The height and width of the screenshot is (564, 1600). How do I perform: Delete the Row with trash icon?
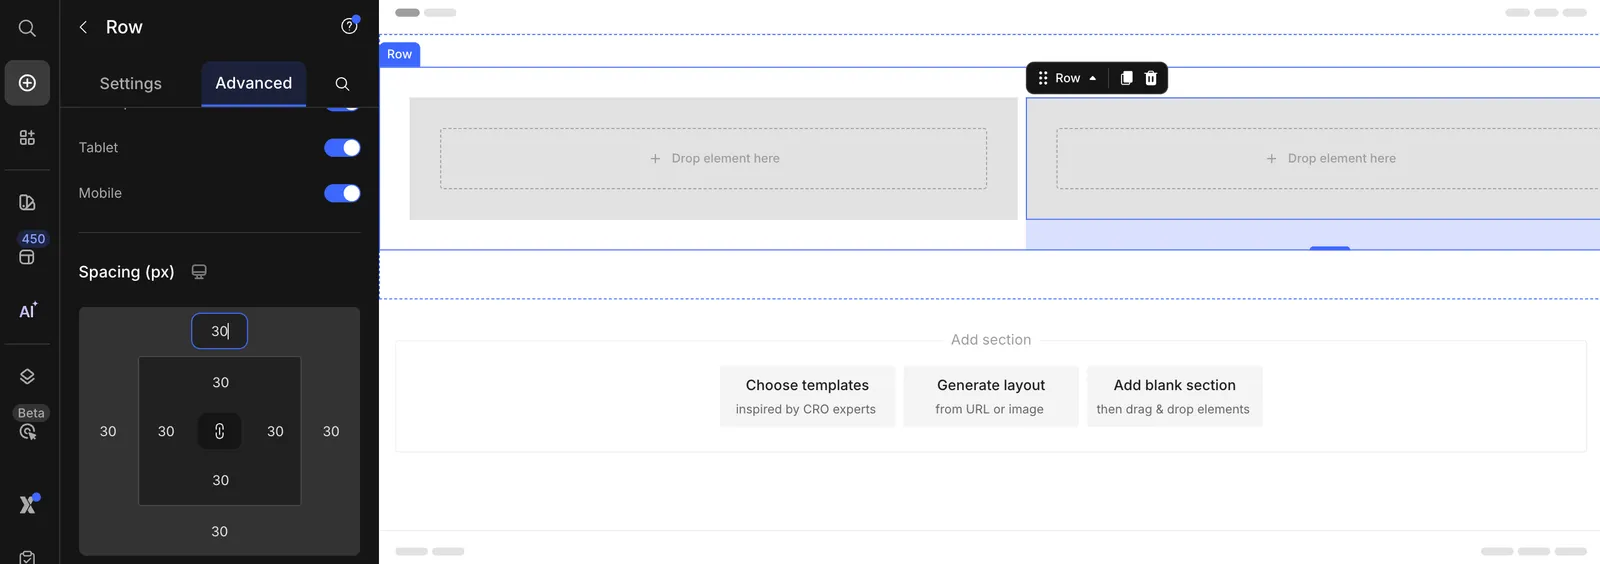point(1151,78)
